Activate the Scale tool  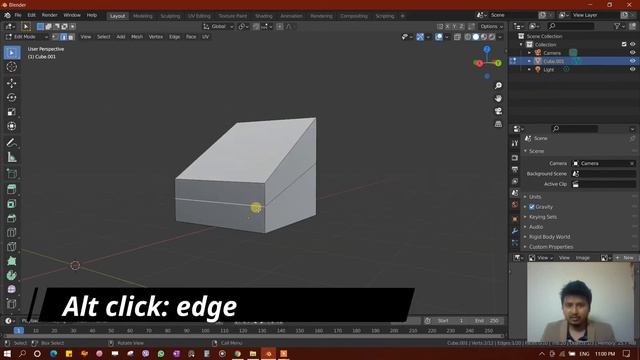point(12,112)
